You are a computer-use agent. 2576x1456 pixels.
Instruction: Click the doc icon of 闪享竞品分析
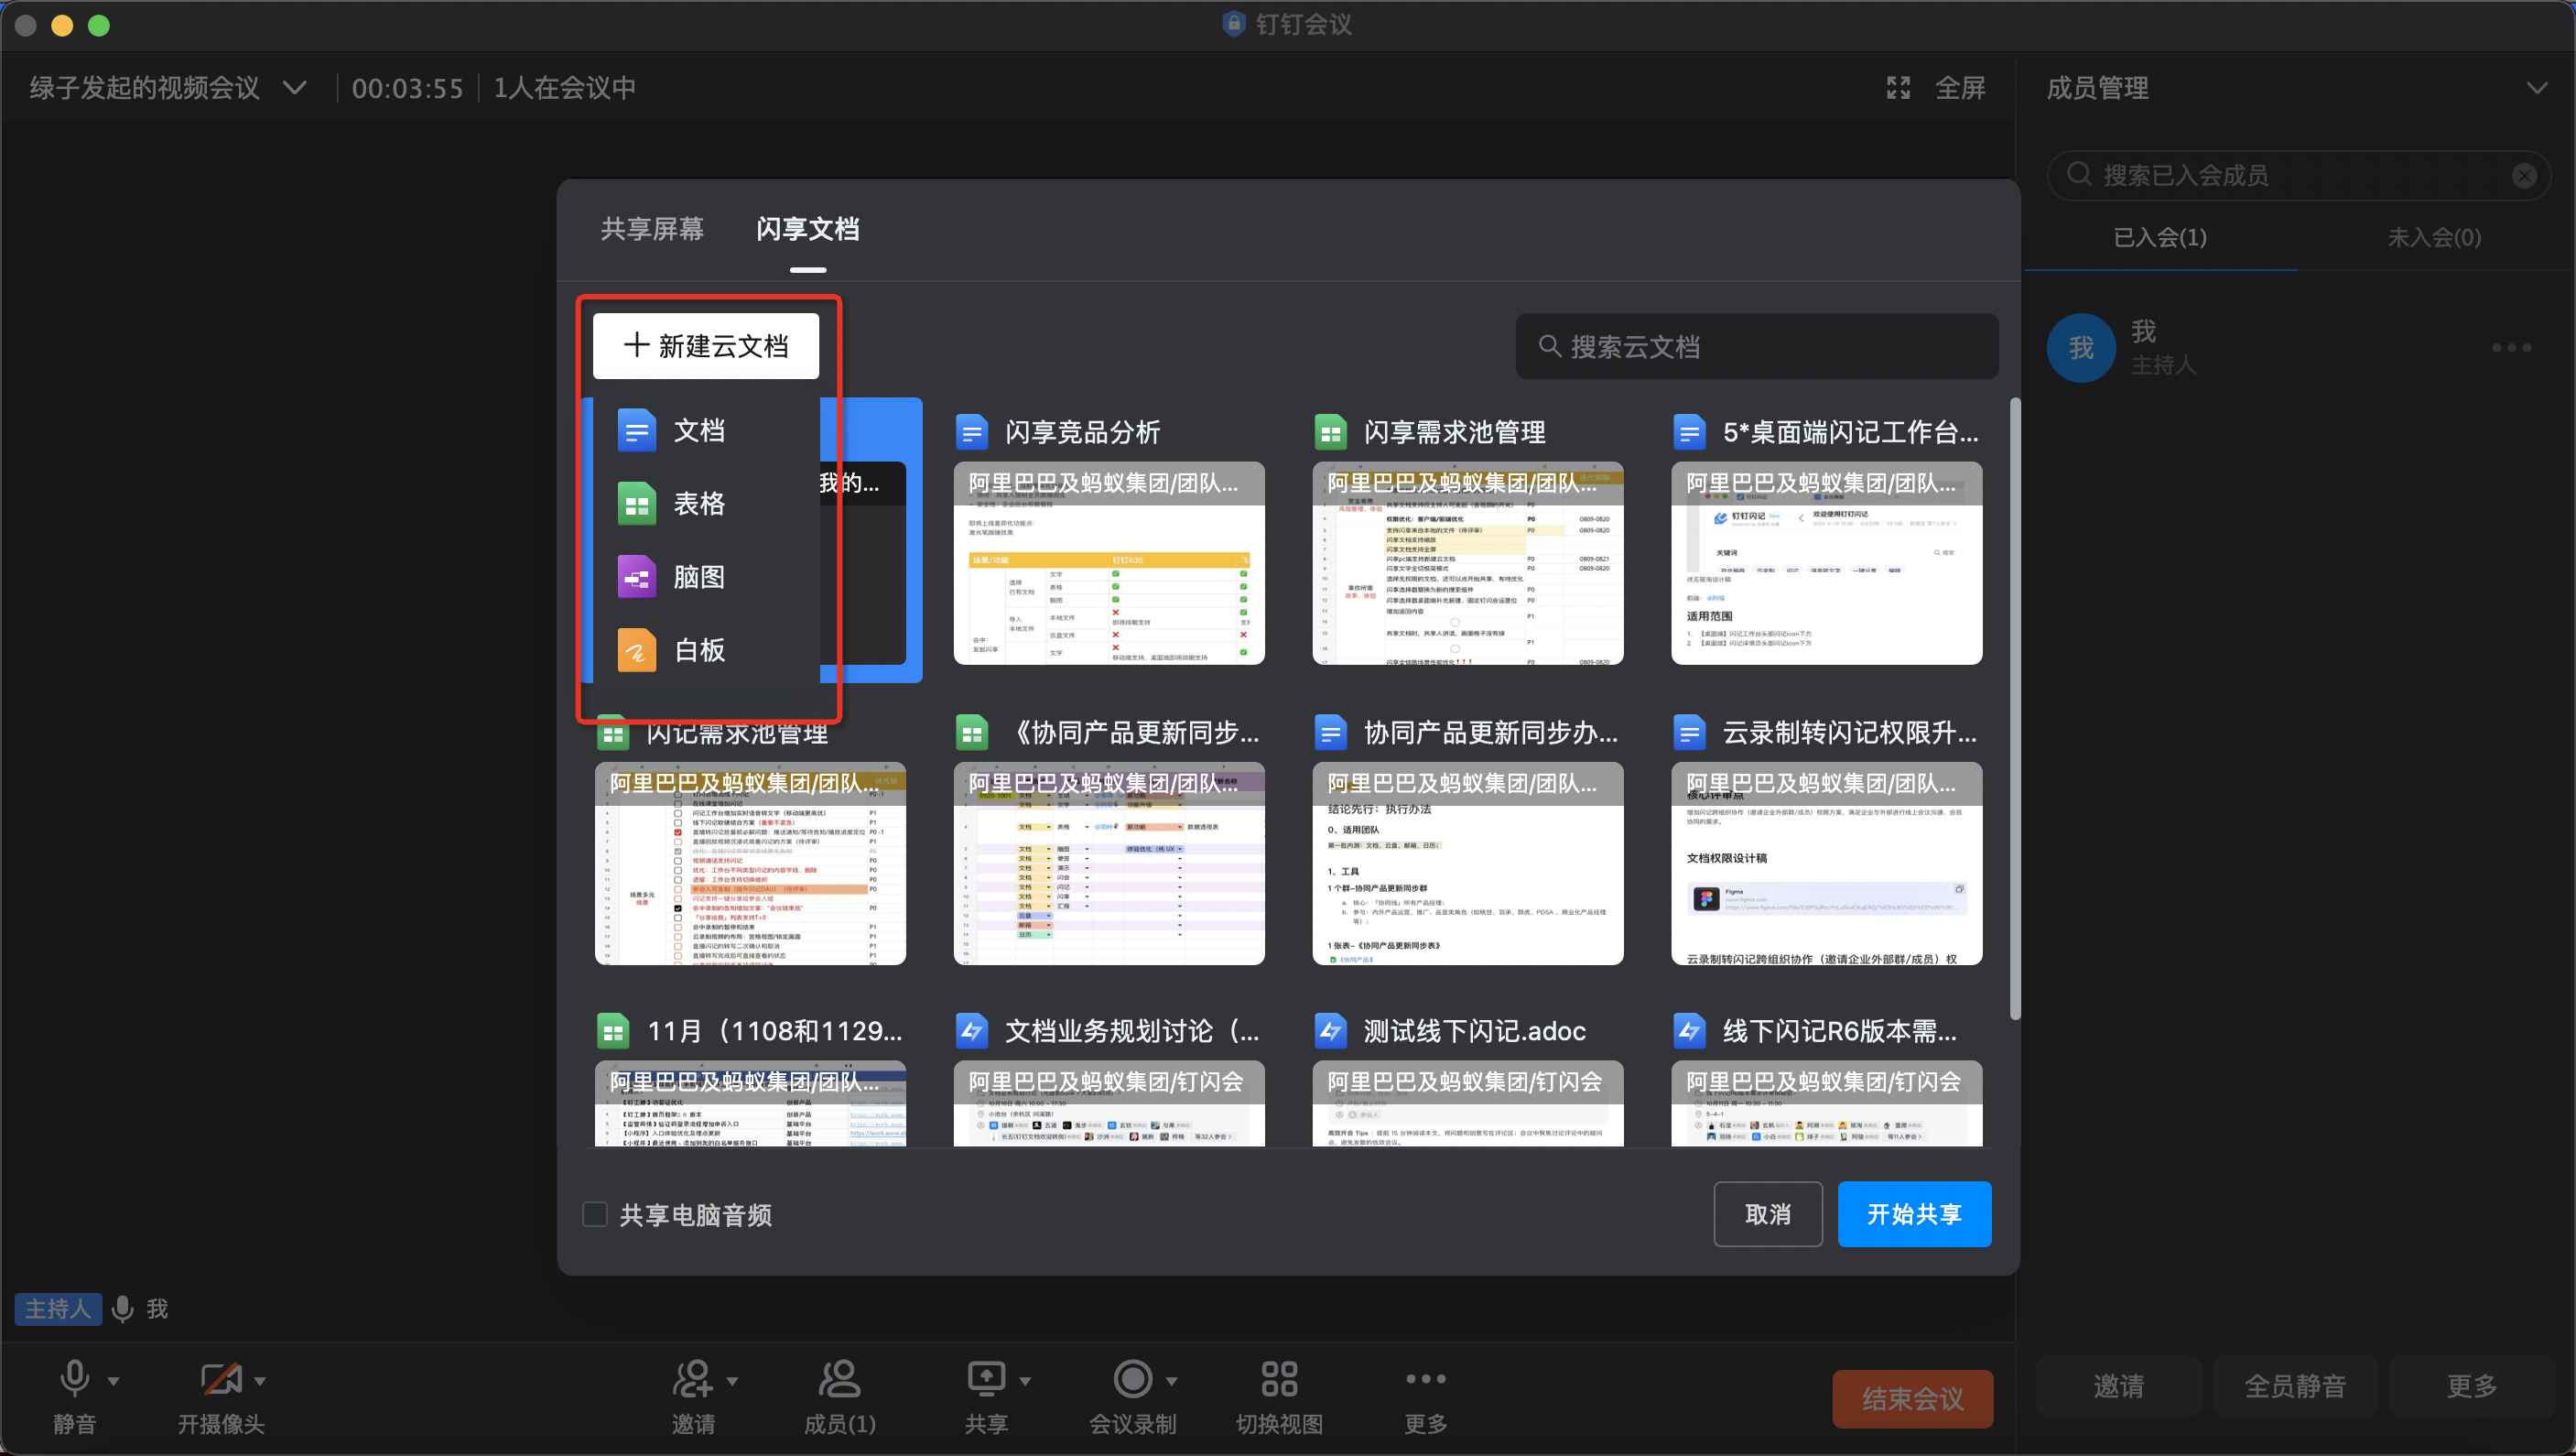coord(972,432)
